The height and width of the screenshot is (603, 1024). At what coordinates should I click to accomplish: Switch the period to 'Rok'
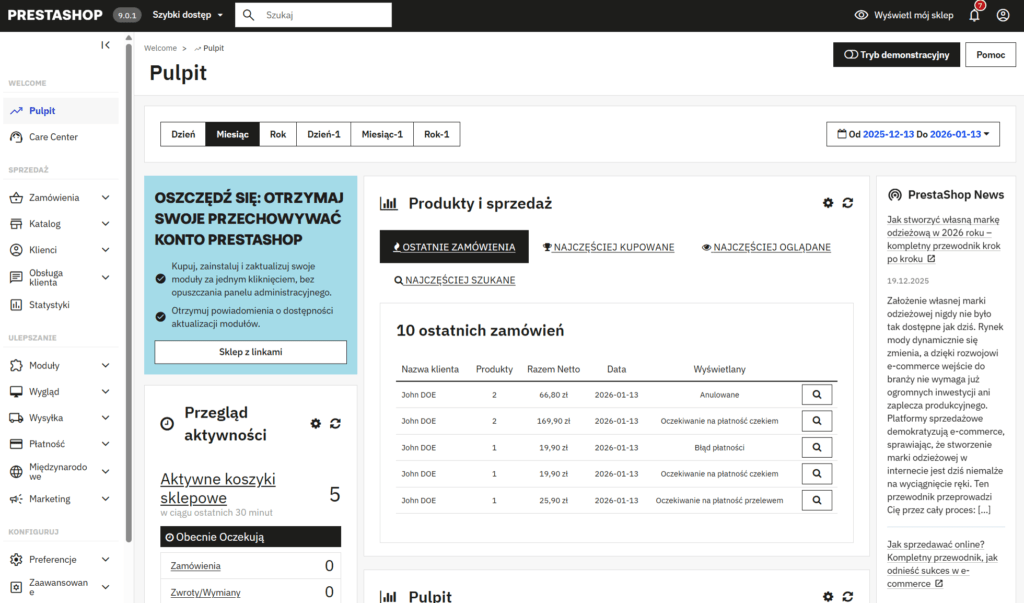277,133
